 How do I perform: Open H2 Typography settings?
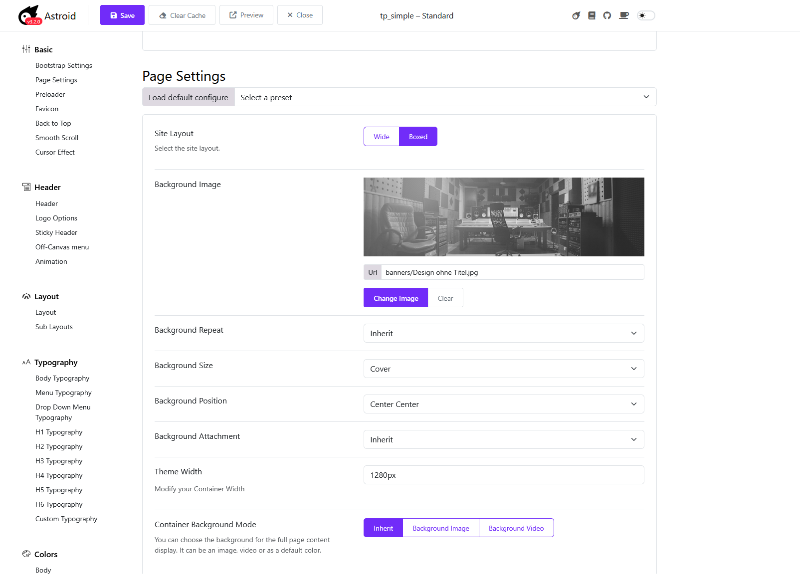point(59,446)
